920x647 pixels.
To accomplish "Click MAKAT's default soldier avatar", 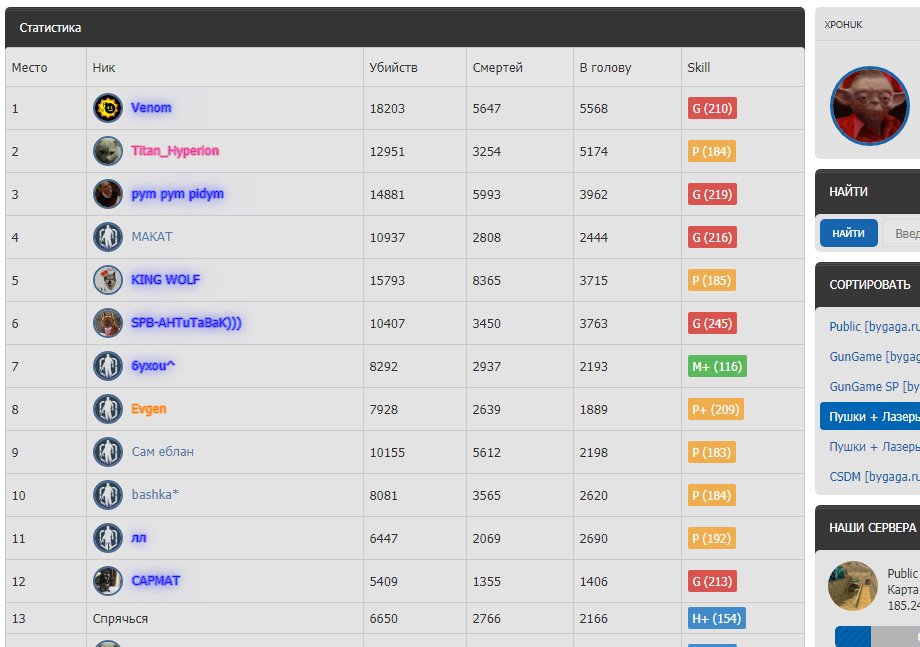I will click(107, 237).
